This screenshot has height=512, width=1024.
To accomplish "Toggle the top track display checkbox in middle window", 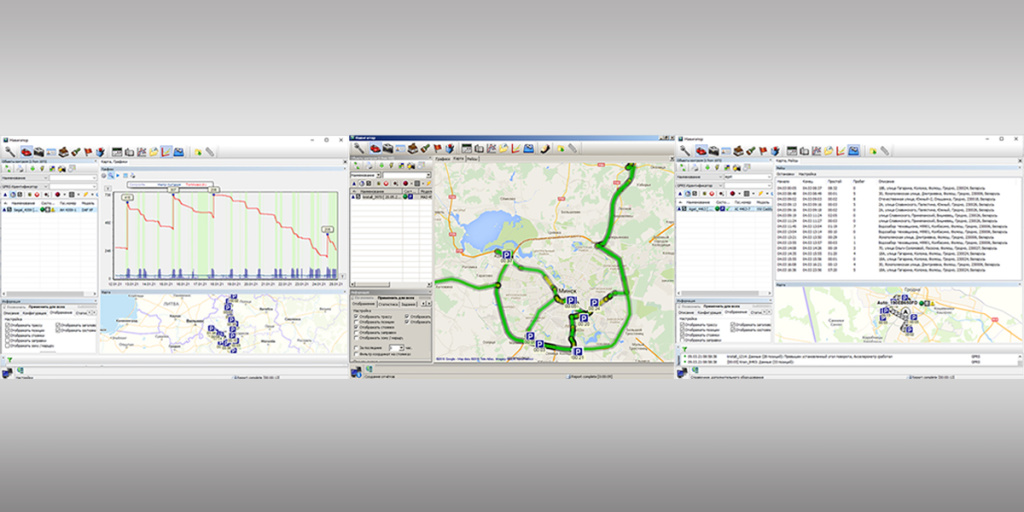I will 358,316.
